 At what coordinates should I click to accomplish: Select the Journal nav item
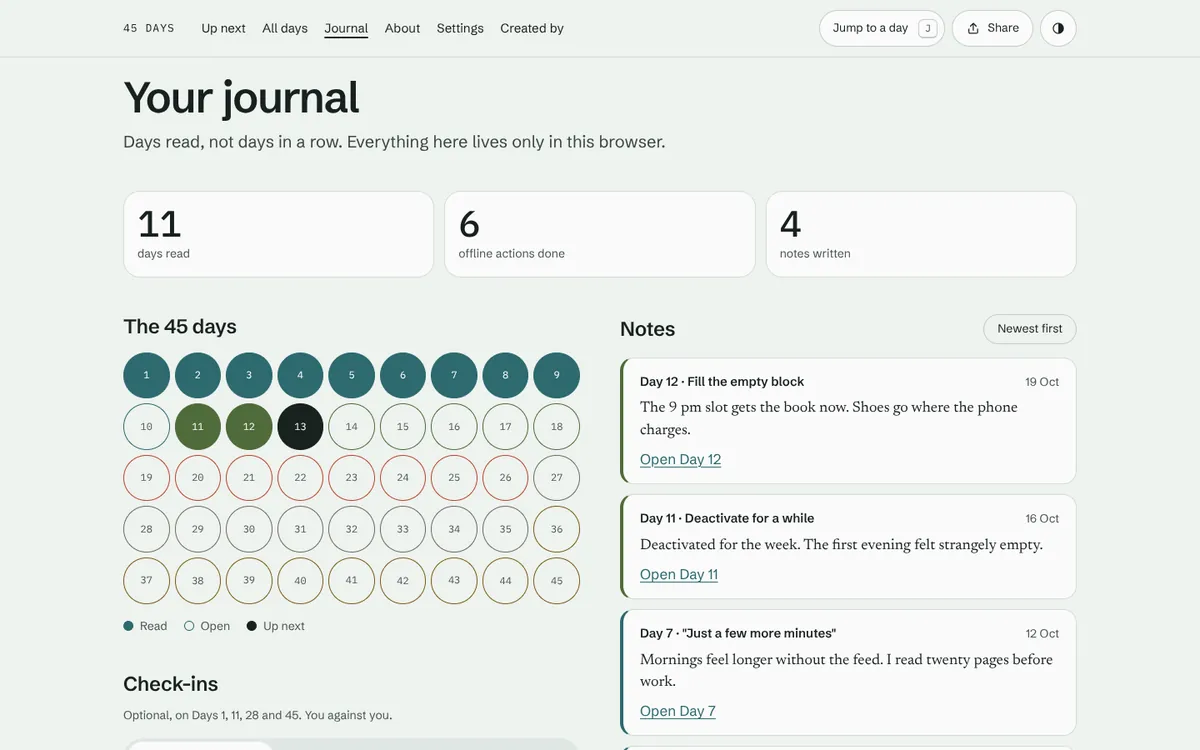(346, 28)
